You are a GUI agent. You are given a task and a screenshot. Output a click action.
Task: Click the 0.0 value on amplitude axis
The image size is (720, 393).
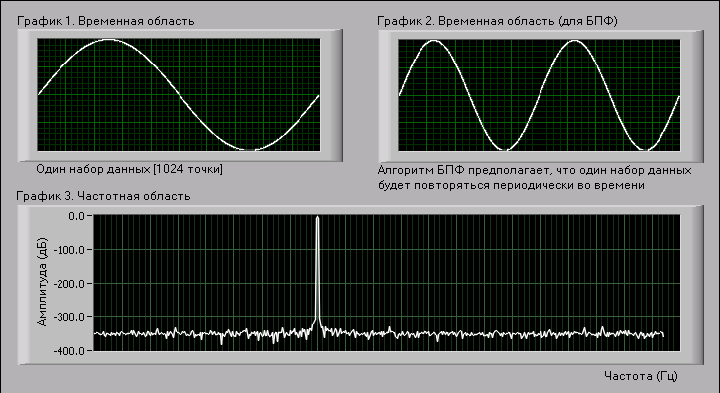[77, 216]
